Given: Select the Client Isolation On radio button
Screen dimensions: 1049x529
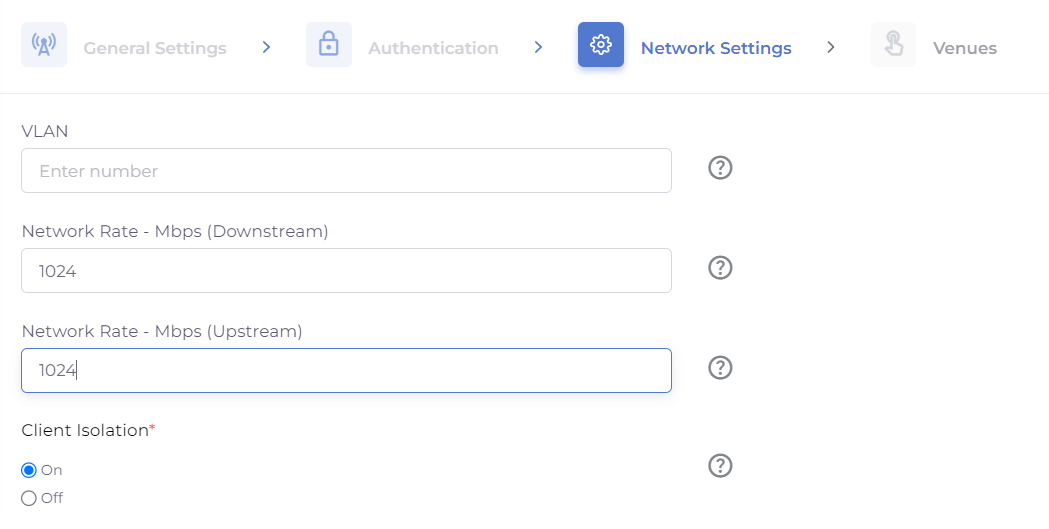Looking at the screenshot, I should [x=29, y=470].
